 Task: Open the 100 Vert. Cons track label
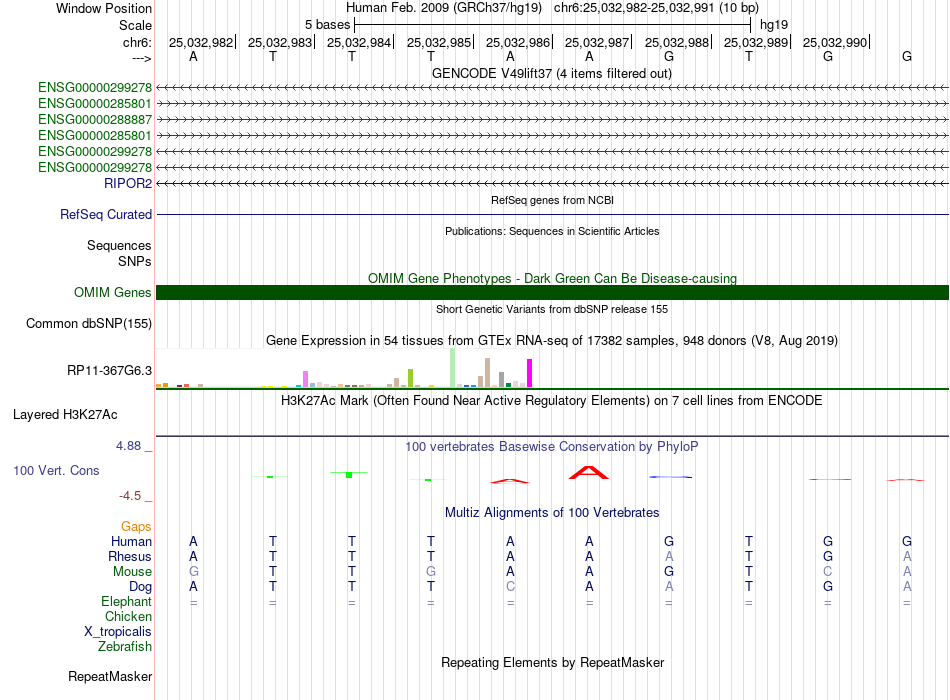click(x=56, y=470)
